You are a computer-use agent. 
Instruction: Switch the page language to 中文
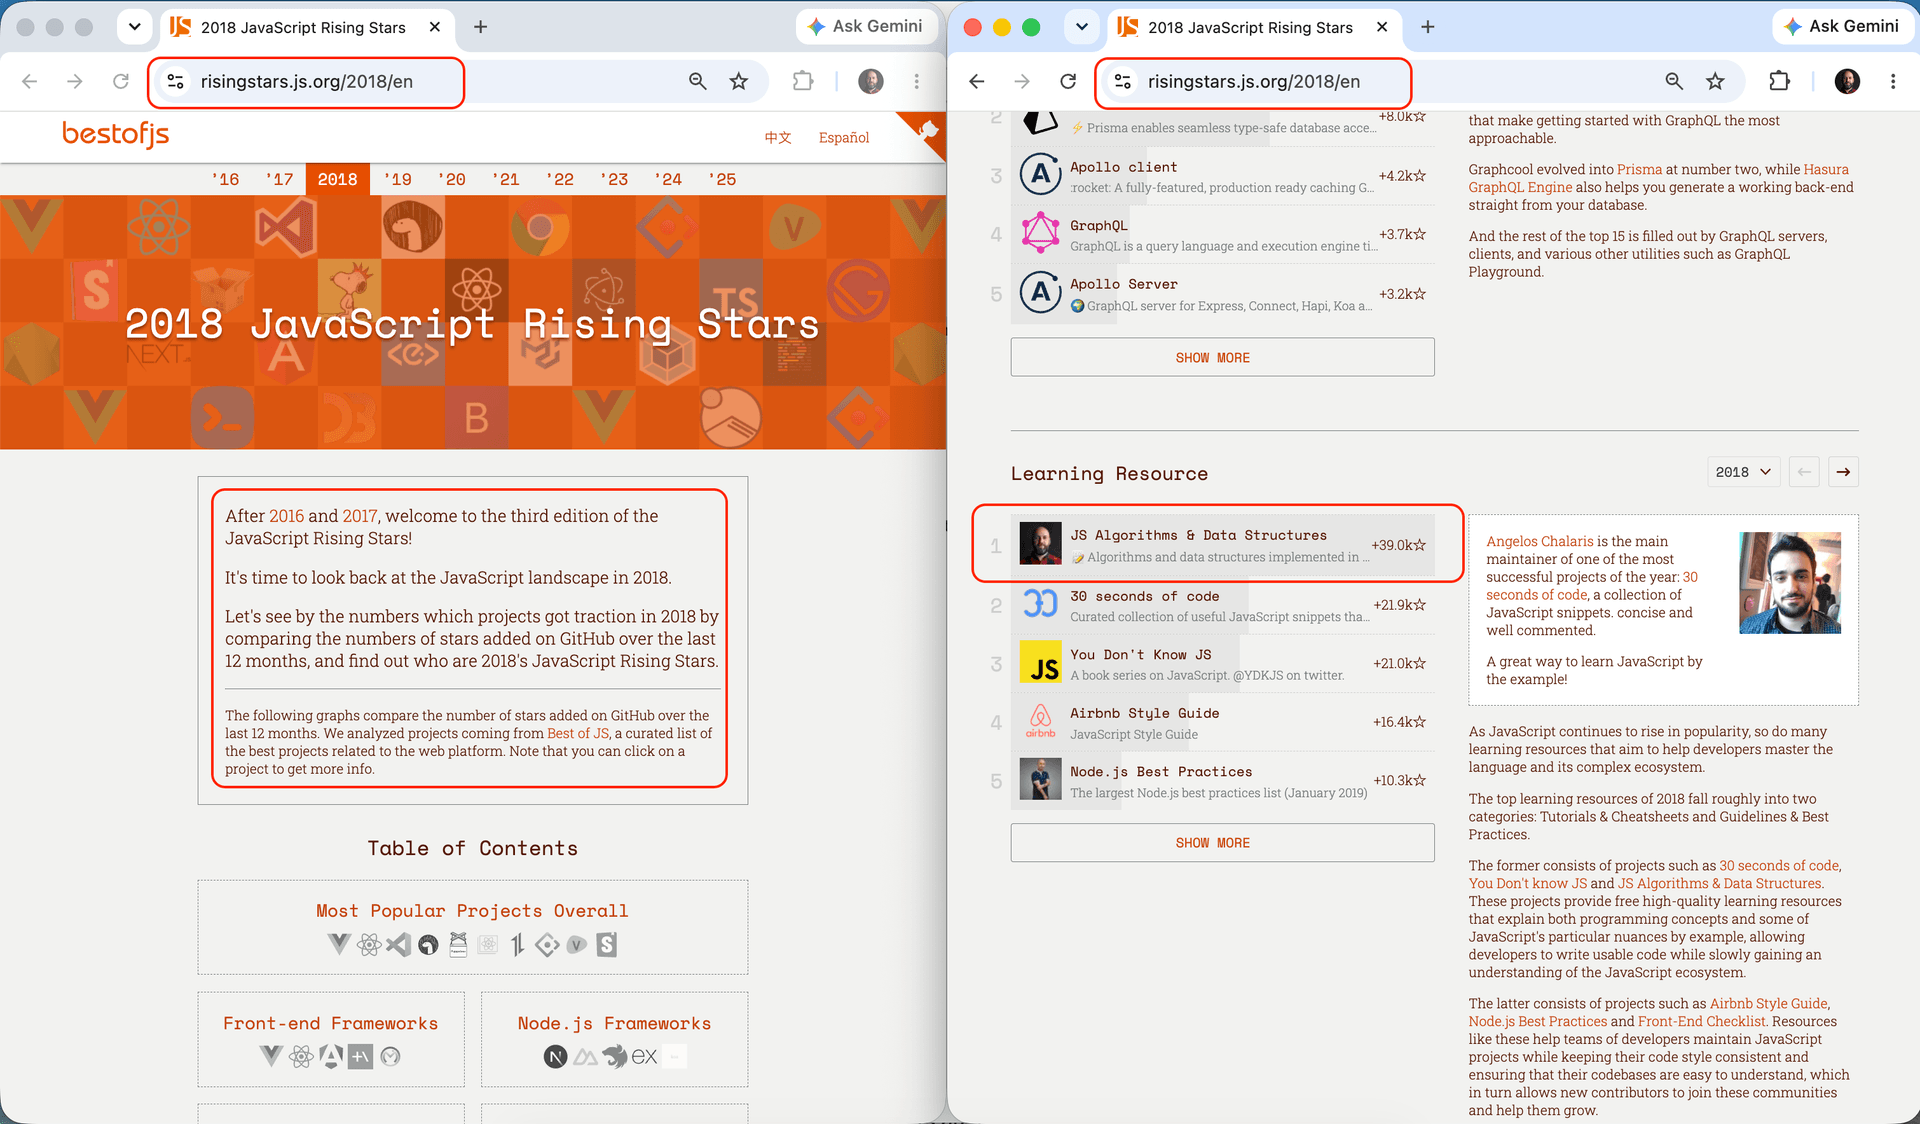tap(778, 138)
